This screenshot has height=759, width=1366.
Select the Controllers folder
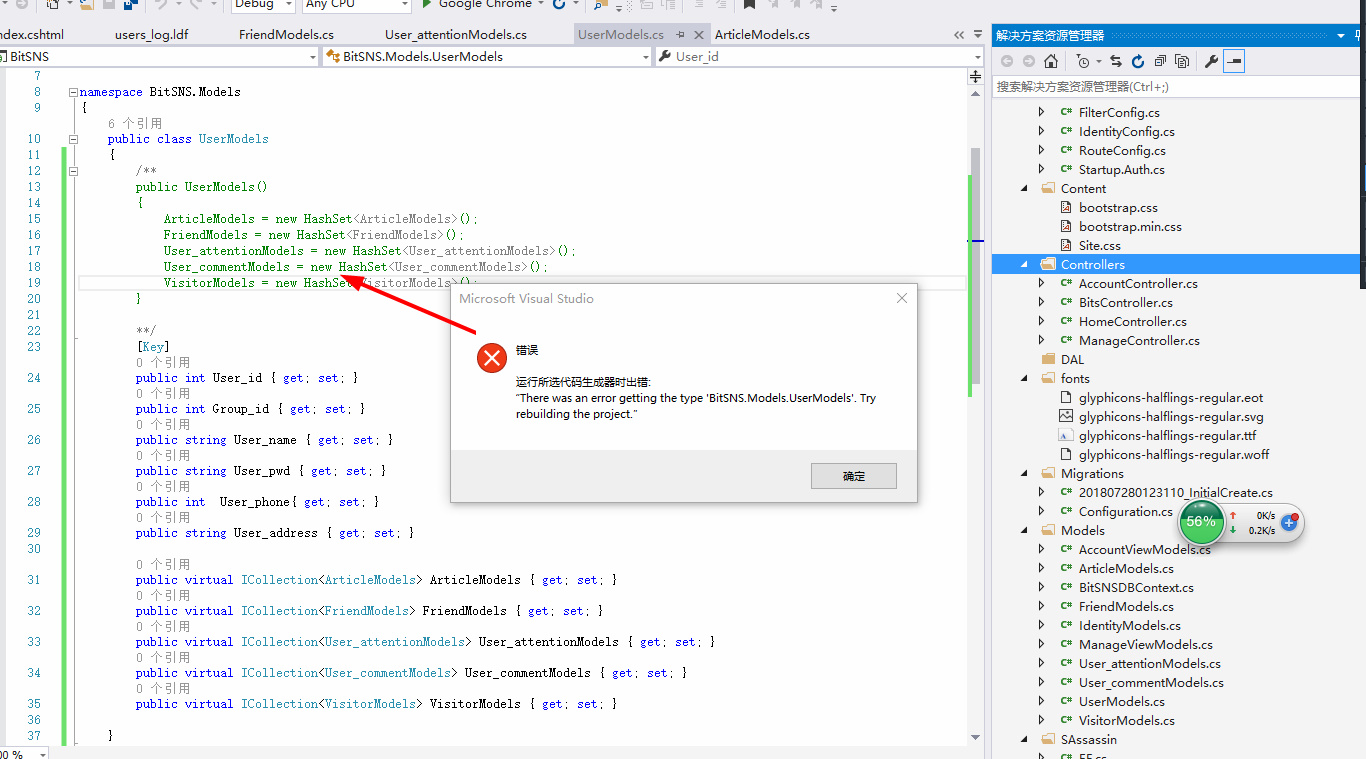(x=1092, y=264)
